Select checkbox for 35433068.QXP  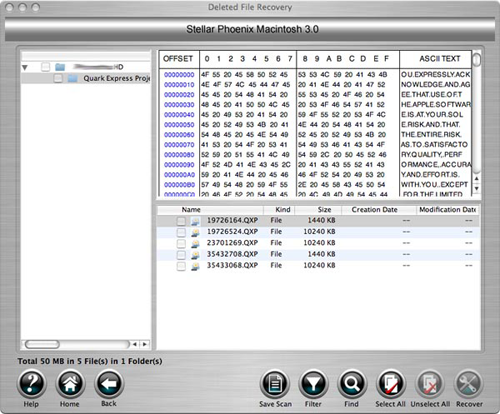pyautogui.click(x=181, y=266)
